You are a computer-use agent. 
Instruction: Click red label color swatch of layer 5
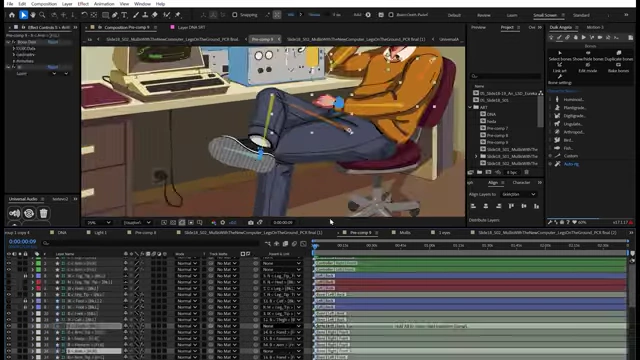[38, 282]
